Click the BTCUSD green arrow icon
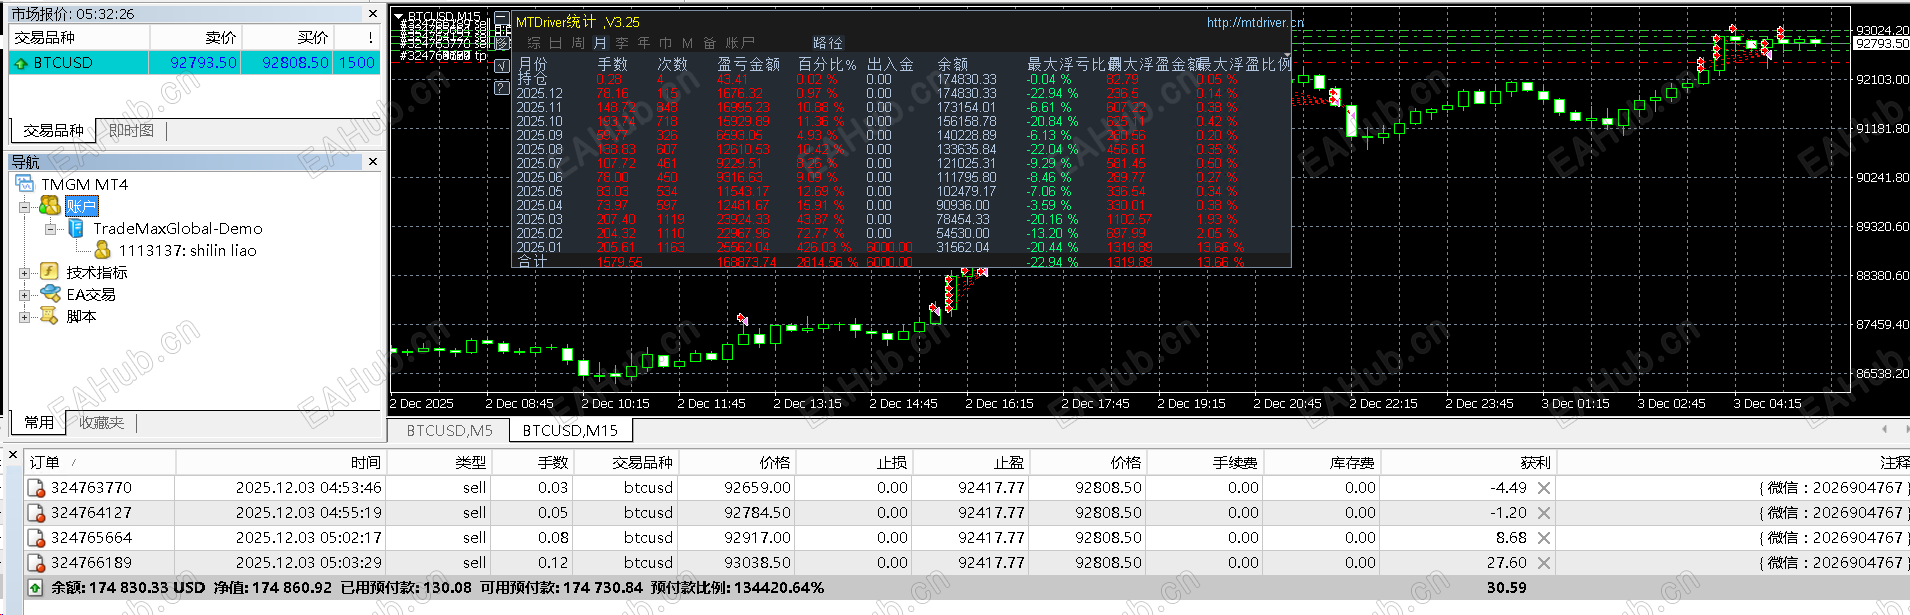 [x=21, y=63]
